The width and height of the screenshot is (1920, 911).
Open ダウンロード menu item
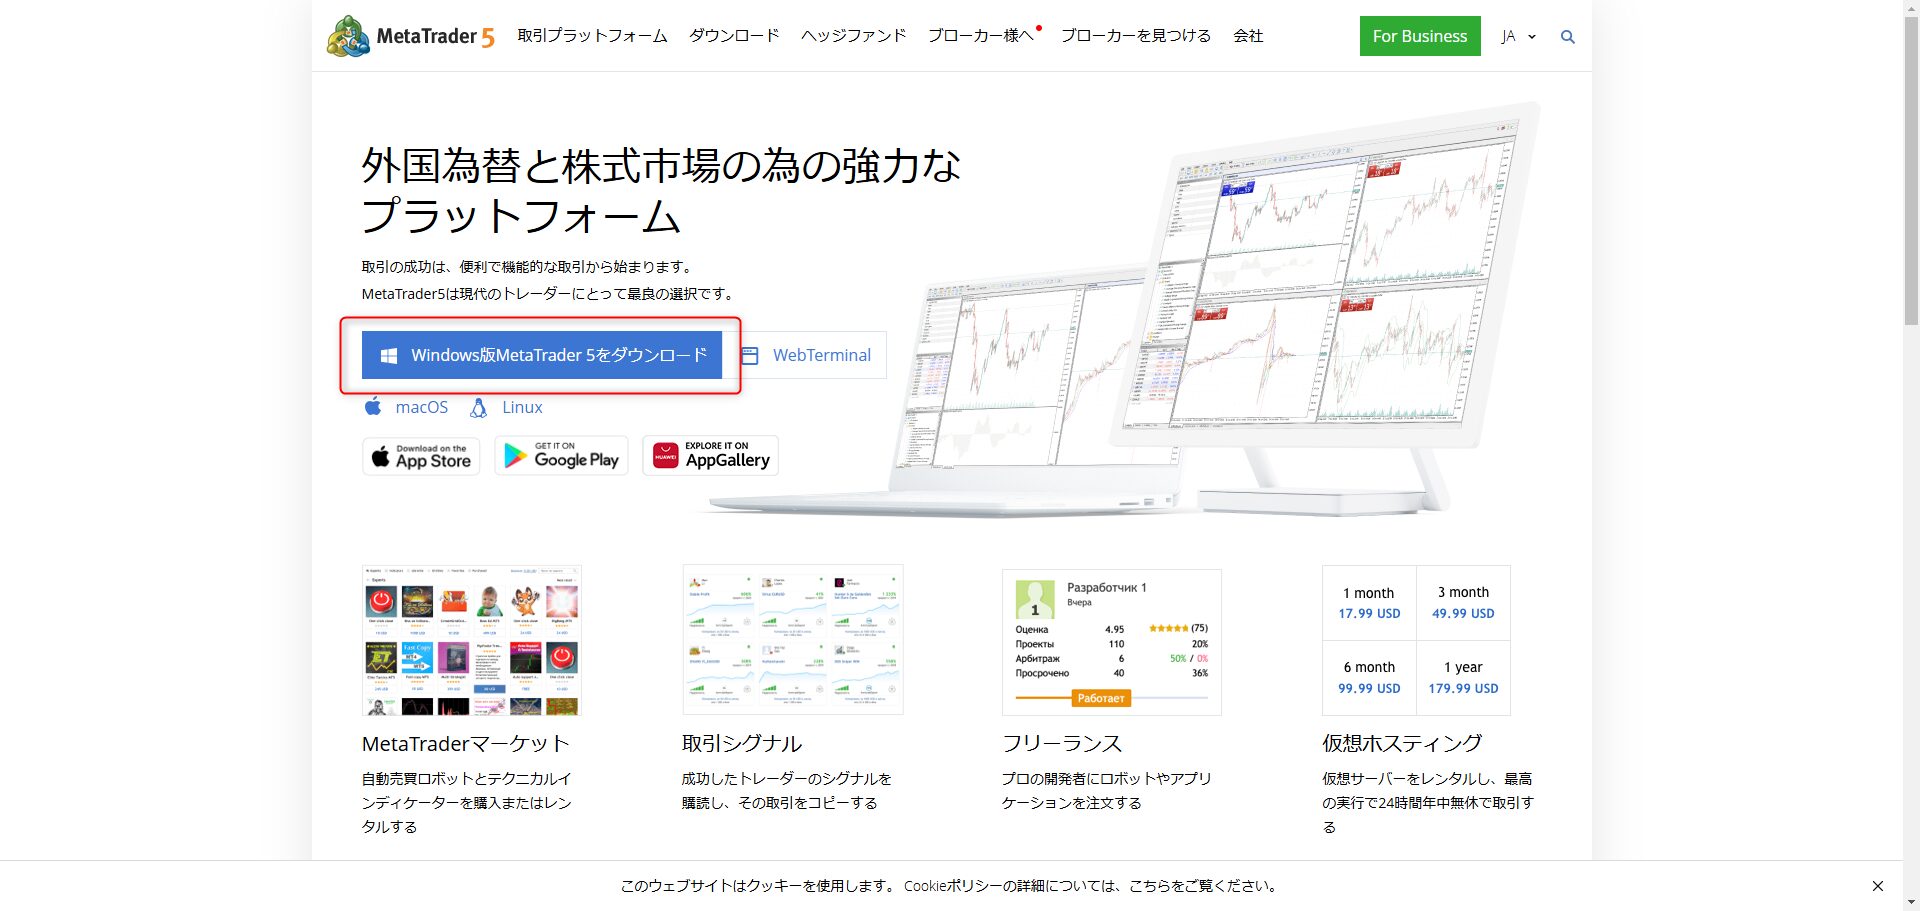click(734, 36)
